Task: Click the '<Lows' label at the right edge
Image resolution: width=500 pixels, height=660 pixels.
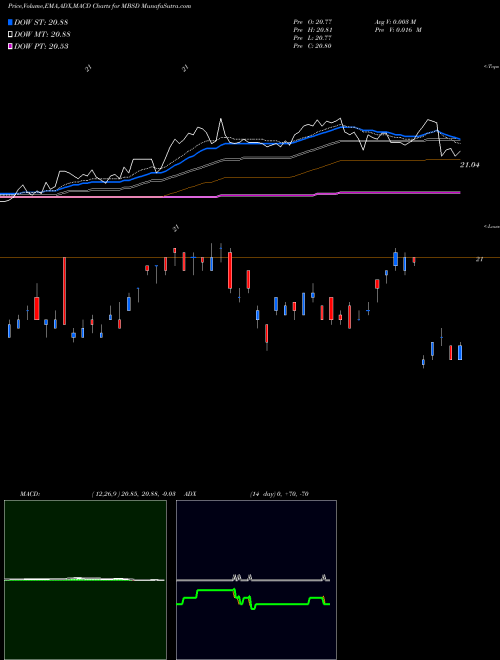Action: [x=492, y=226]
